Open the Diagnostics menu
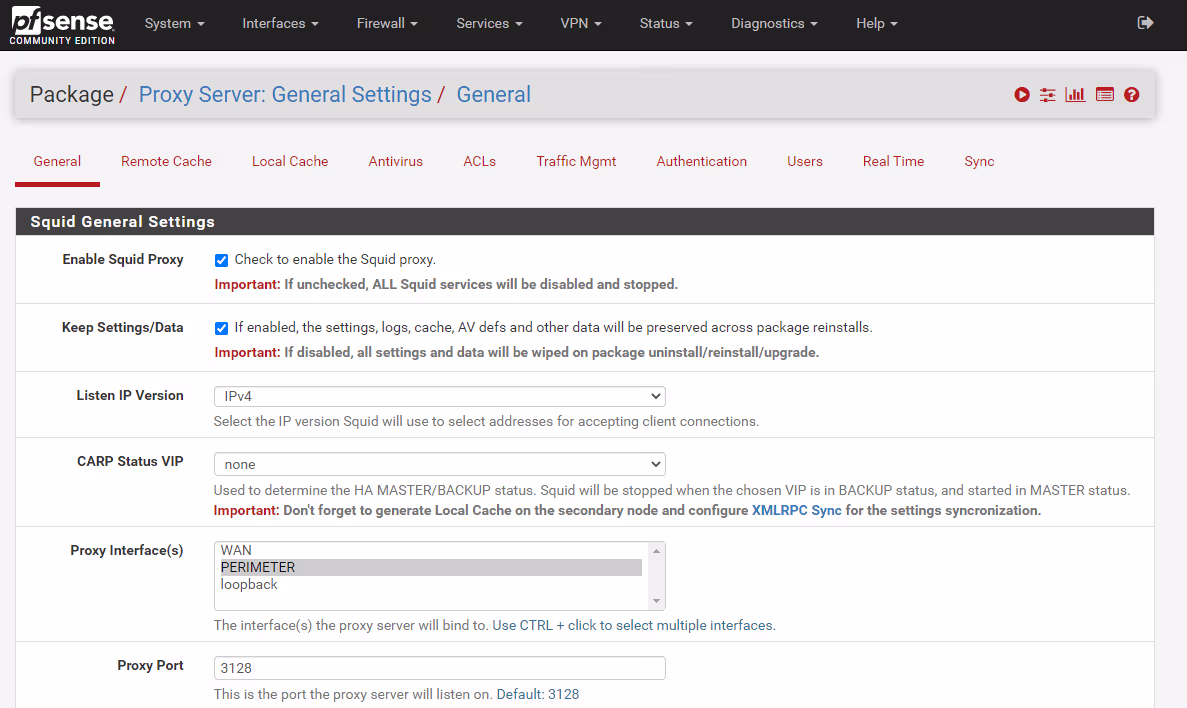1187x708 pixels. click(774, 23)
